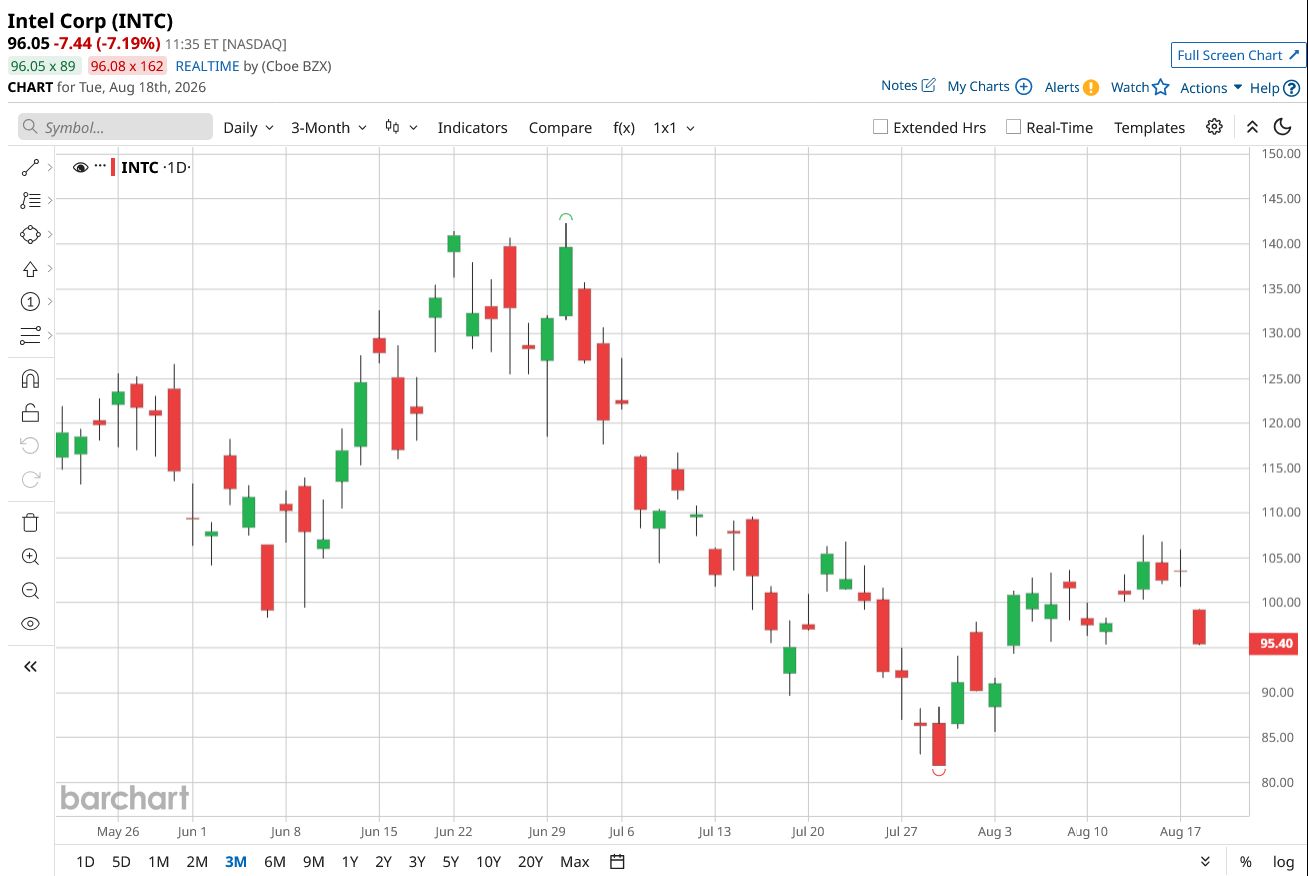
Task: Expand the trend line tool submenu arrow
Action: pyautogui.click(x=49, y=168)
